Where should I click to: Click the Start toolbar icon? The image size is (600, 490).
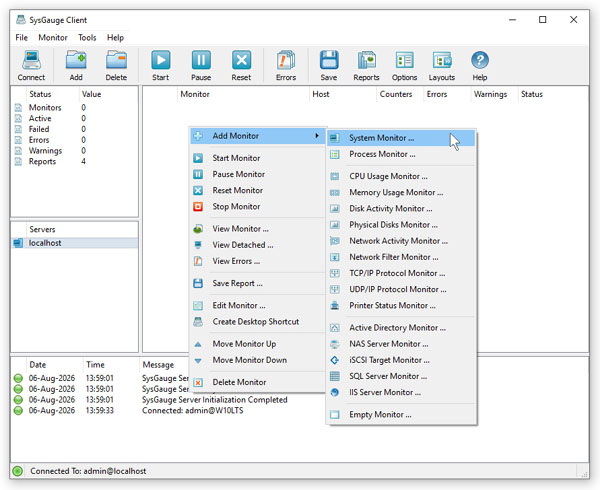click(x=161, y=65)
